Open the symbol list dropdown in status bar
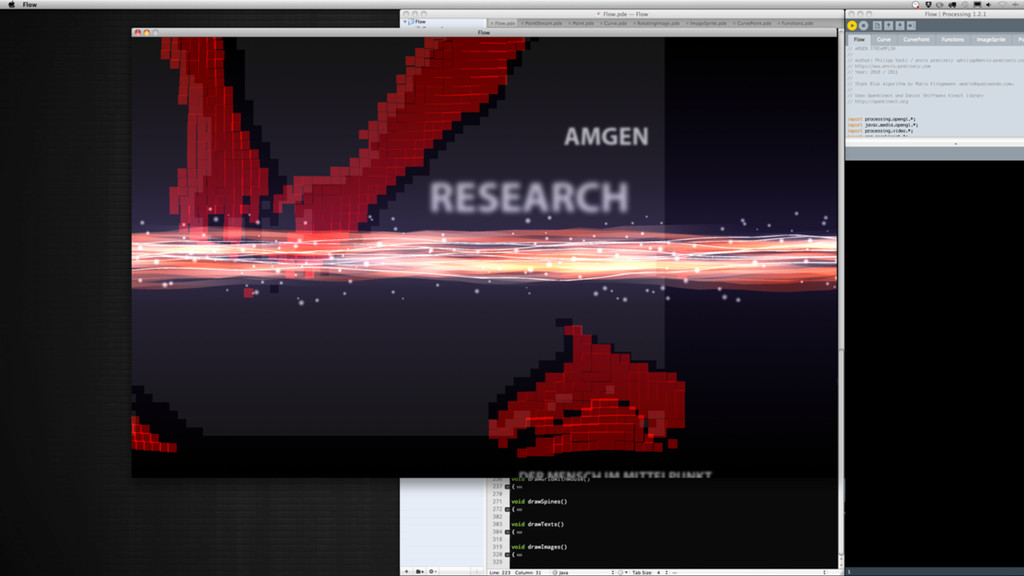Image resolution: width=1024 pixels, height=576 pixels. (x=749, y=573)
